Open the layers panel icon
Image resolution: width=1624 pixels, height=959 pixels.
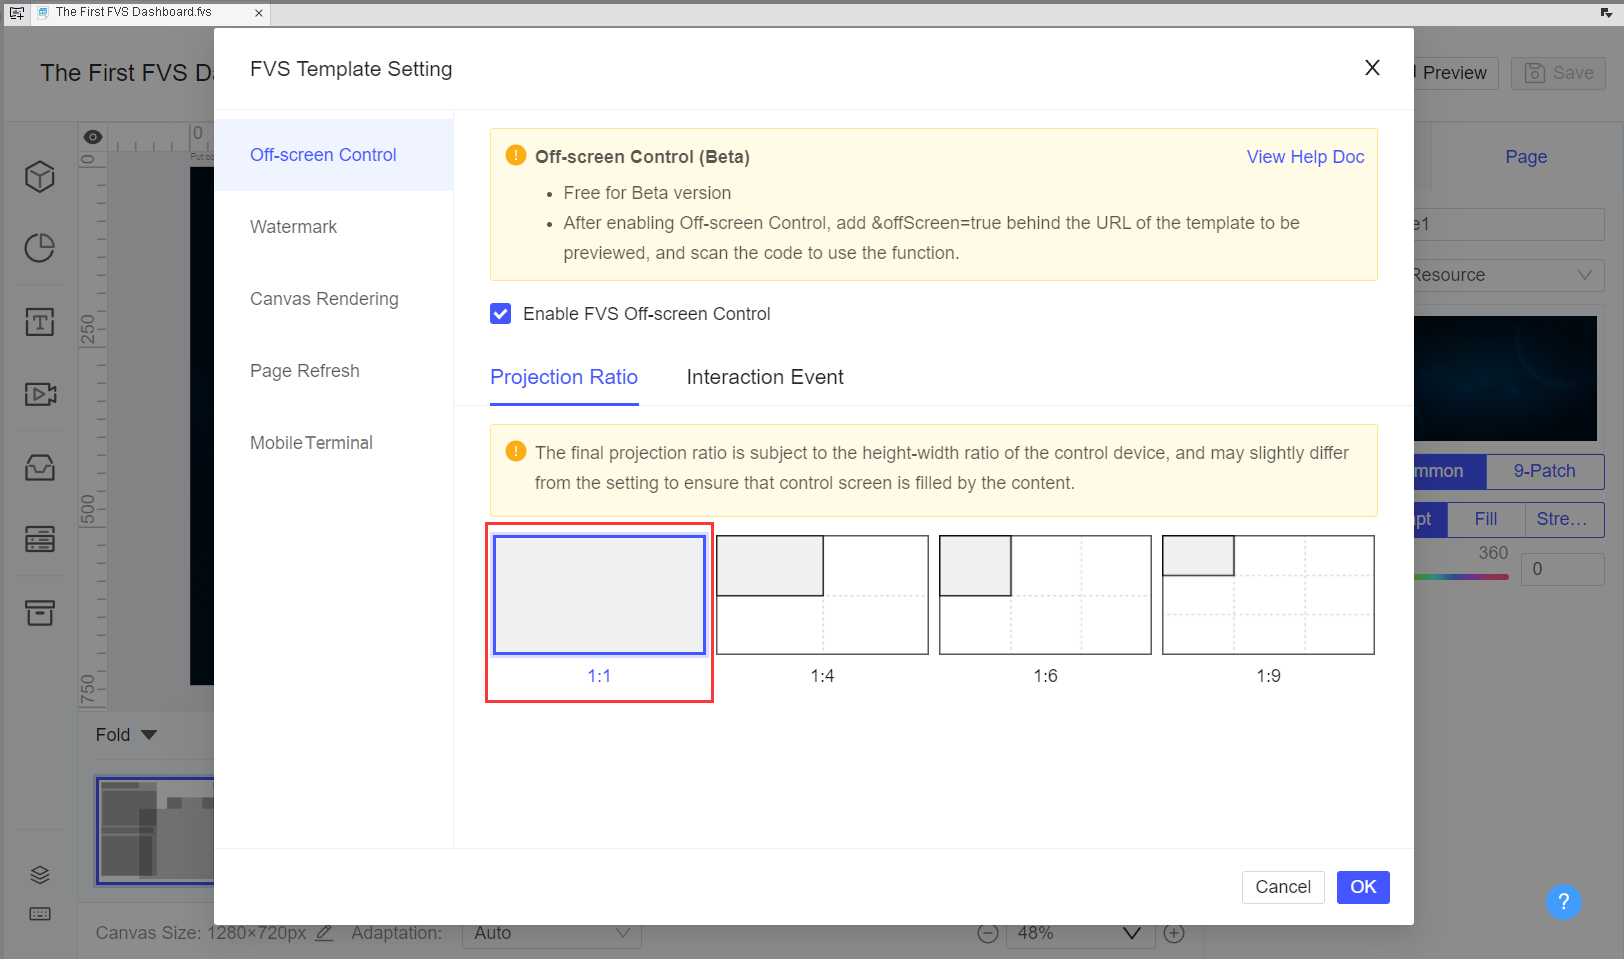tap(39, 873)
